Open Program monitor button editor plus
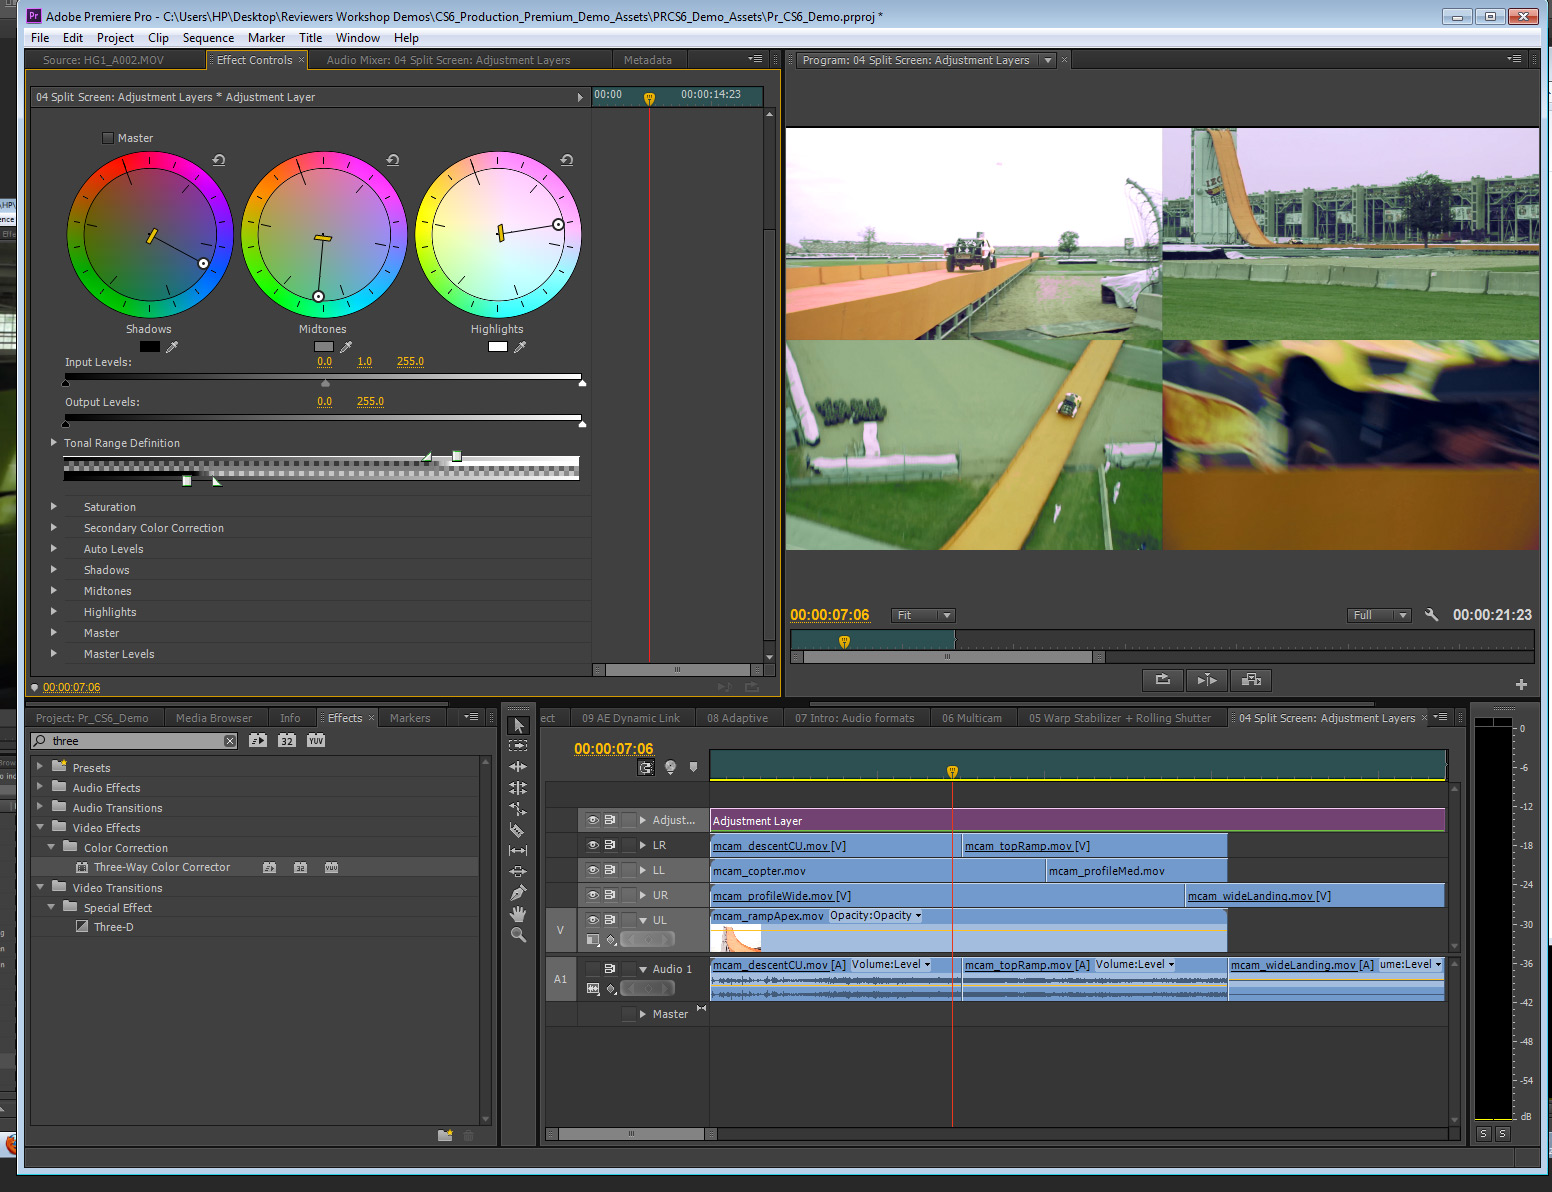Screen dimensions: 1552x1192 pos(1521,685)
